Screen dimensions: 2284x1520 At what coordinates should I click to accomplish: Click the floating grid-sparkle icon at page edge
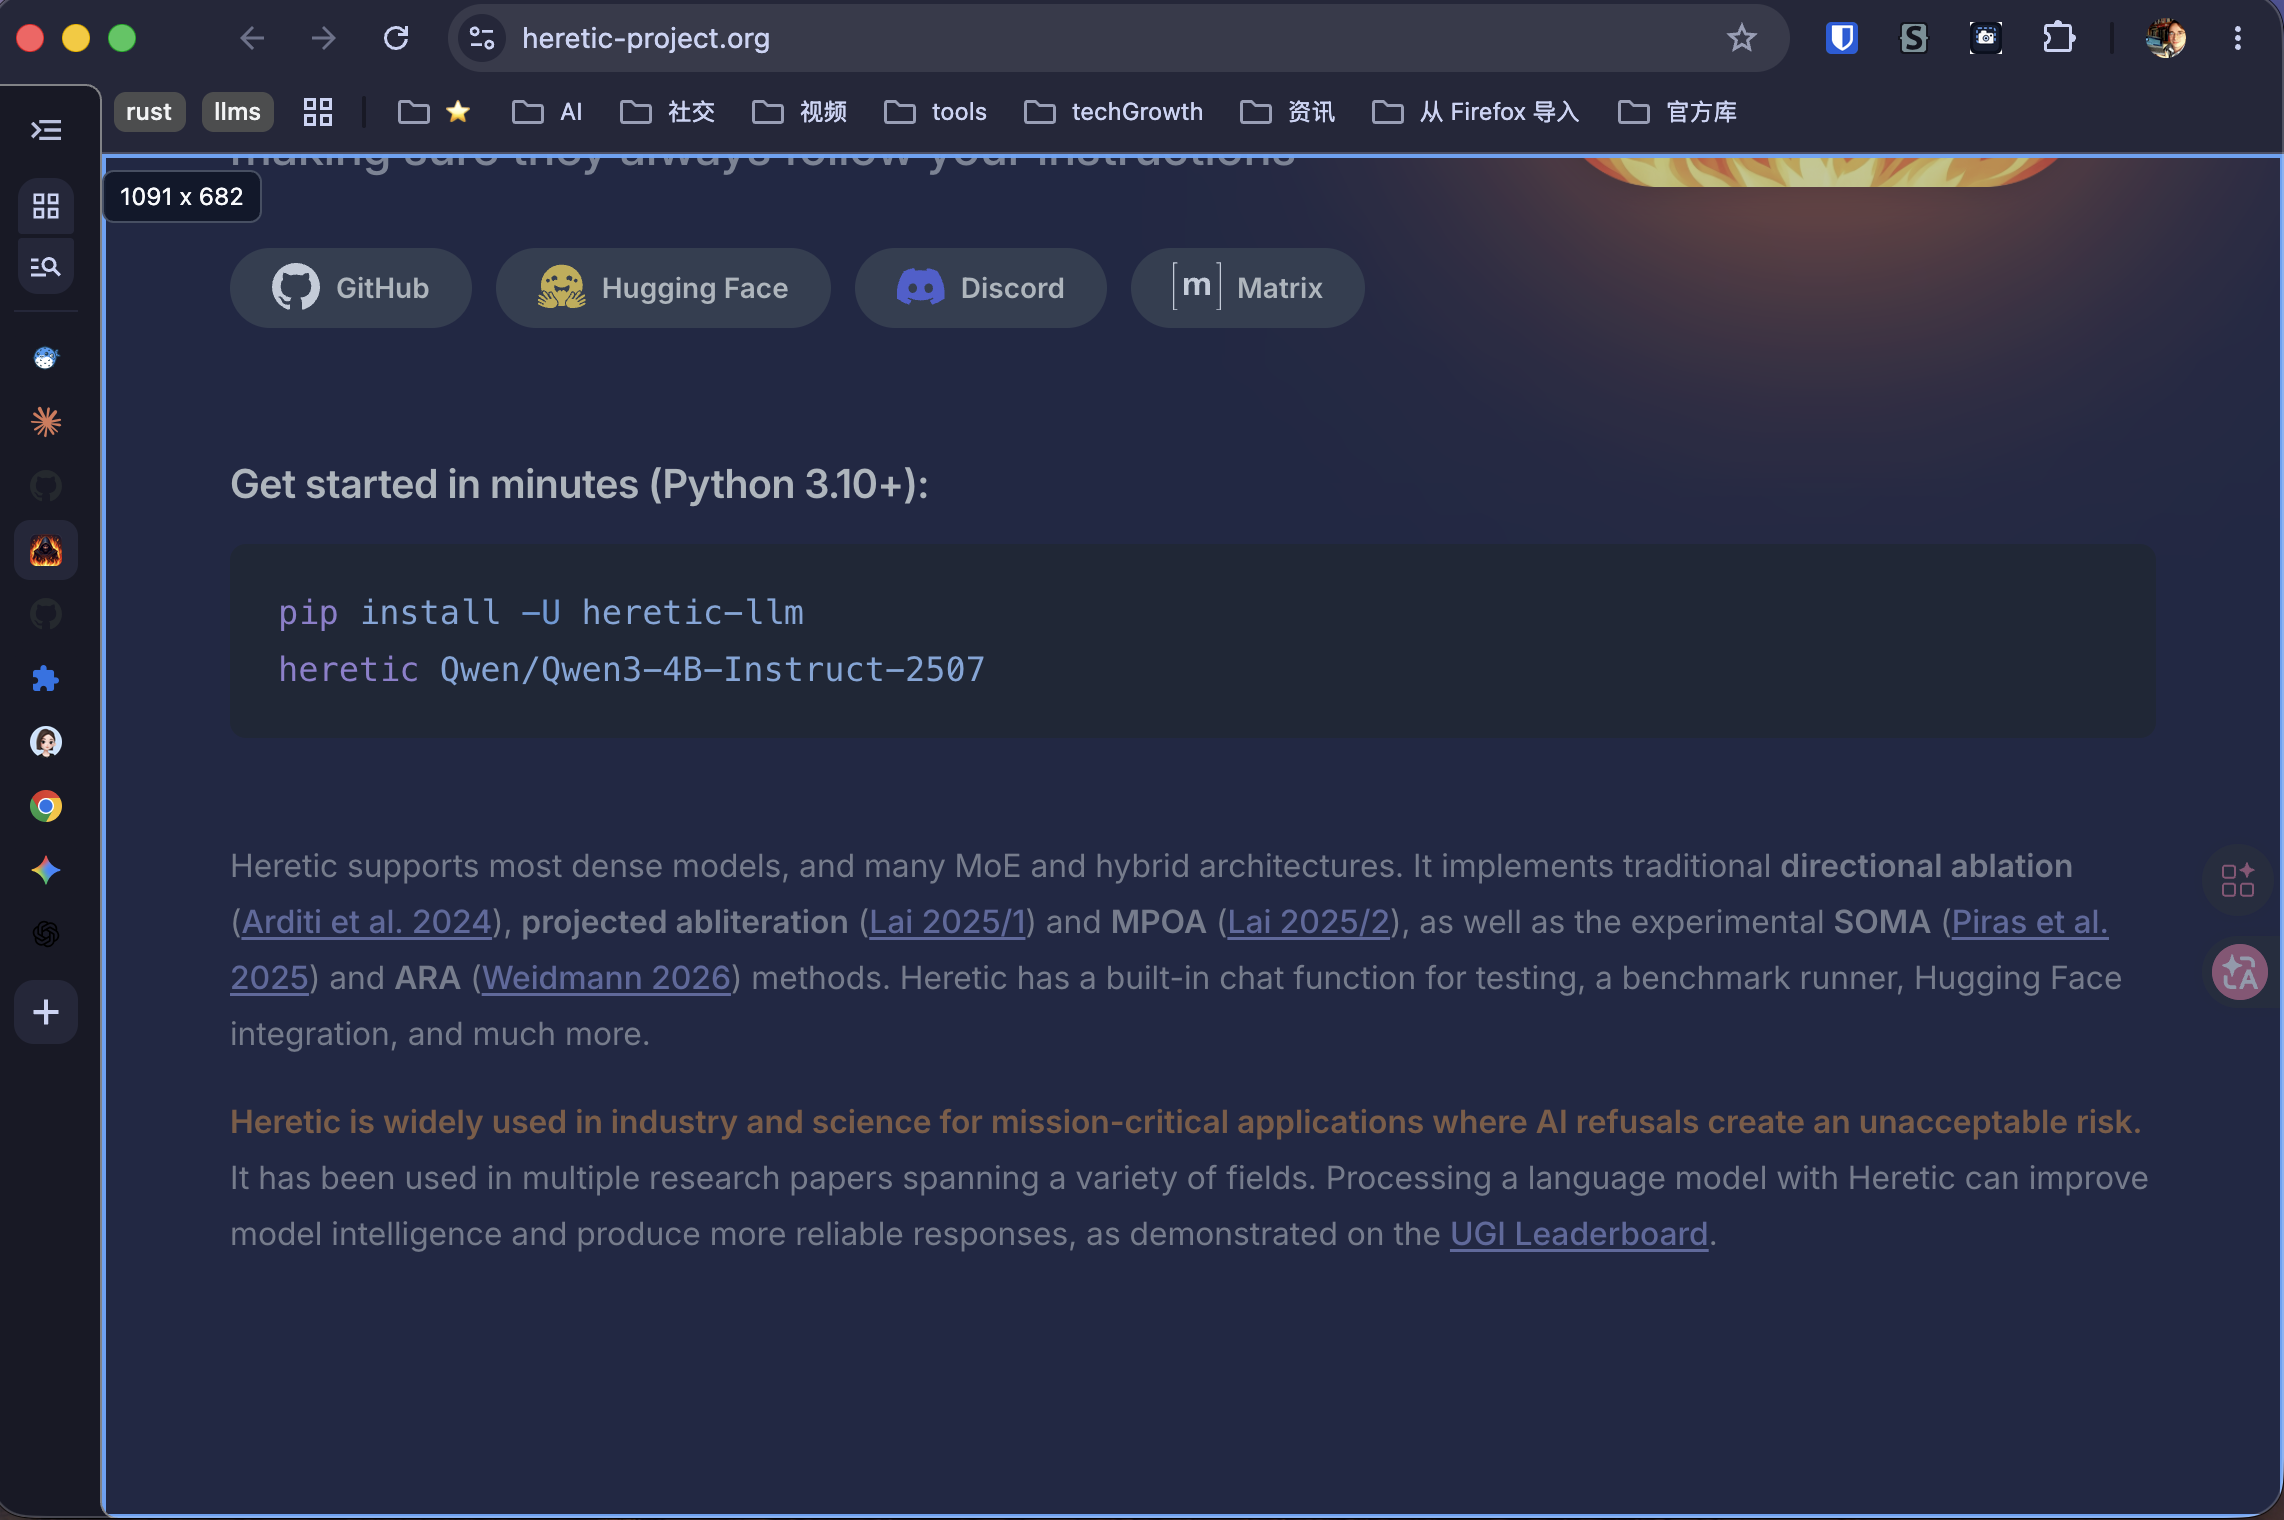[x=2238, y=880]
